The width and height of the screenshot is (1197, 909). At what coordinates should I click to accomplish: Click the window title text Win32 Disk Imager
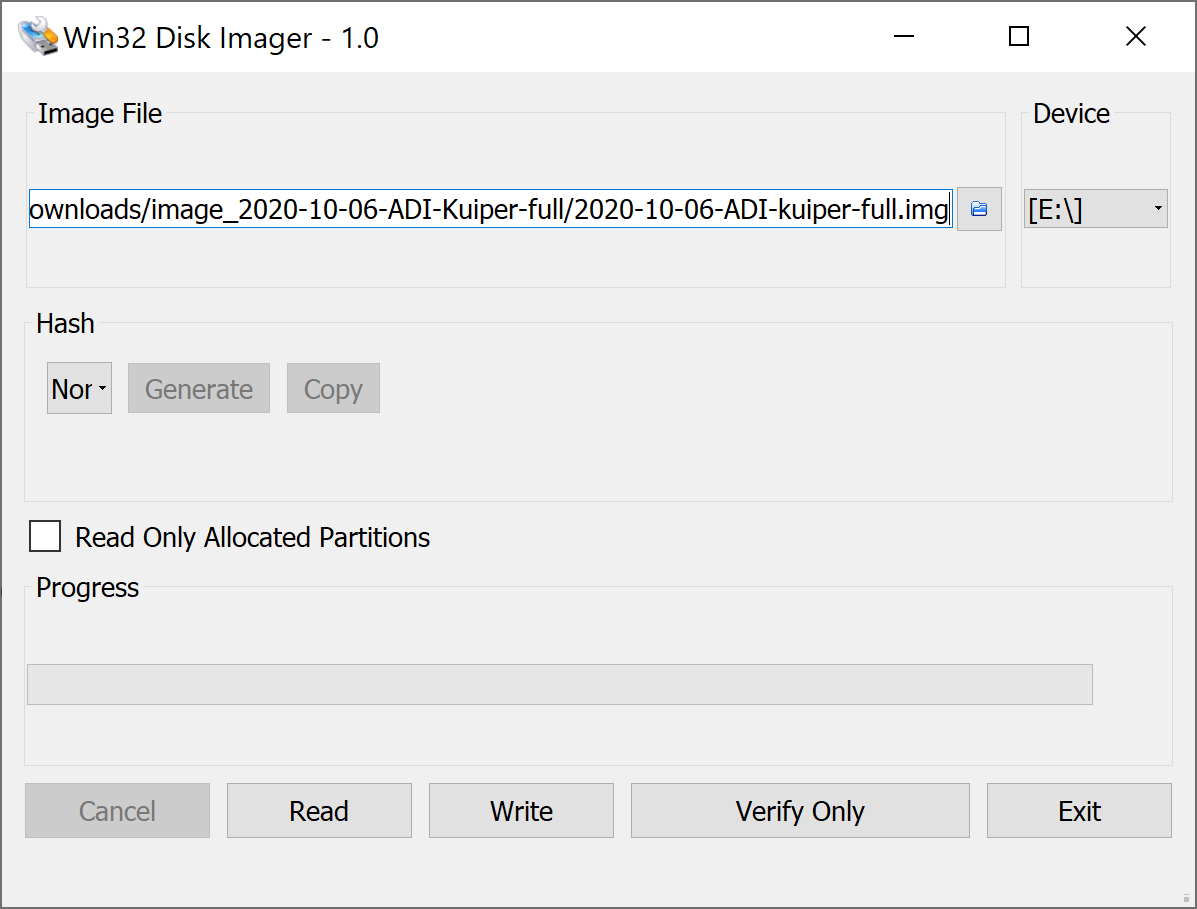221,37
